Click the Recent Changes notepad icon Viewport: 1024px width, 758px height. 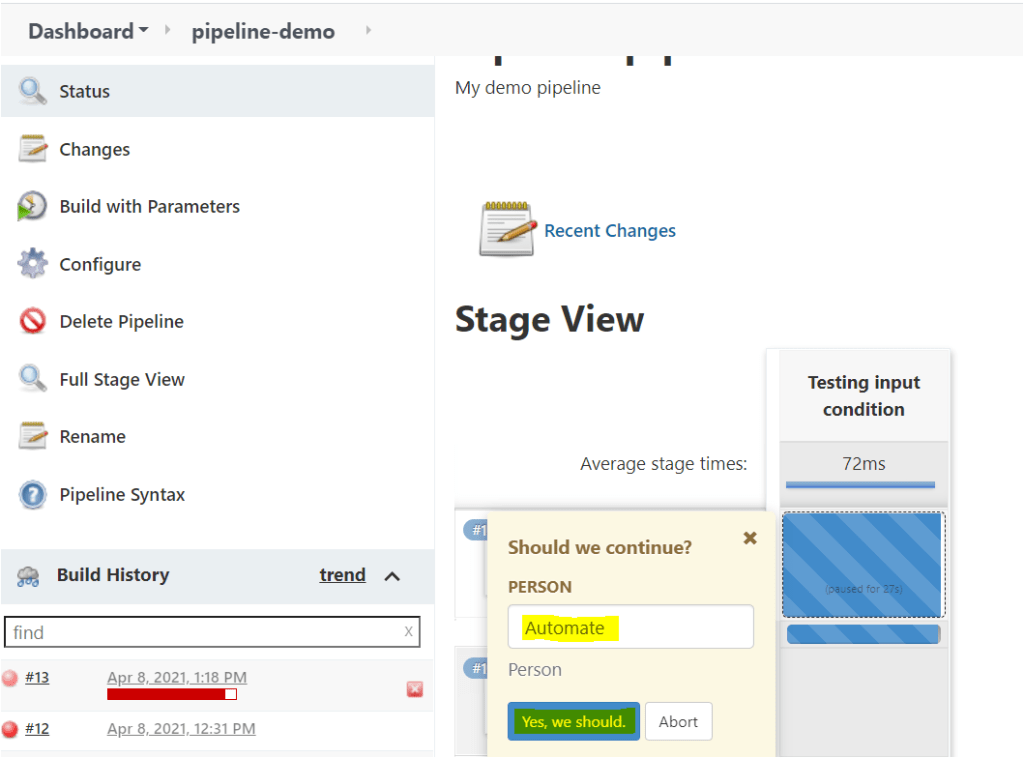pyautogui.click(x=506, y=228)
